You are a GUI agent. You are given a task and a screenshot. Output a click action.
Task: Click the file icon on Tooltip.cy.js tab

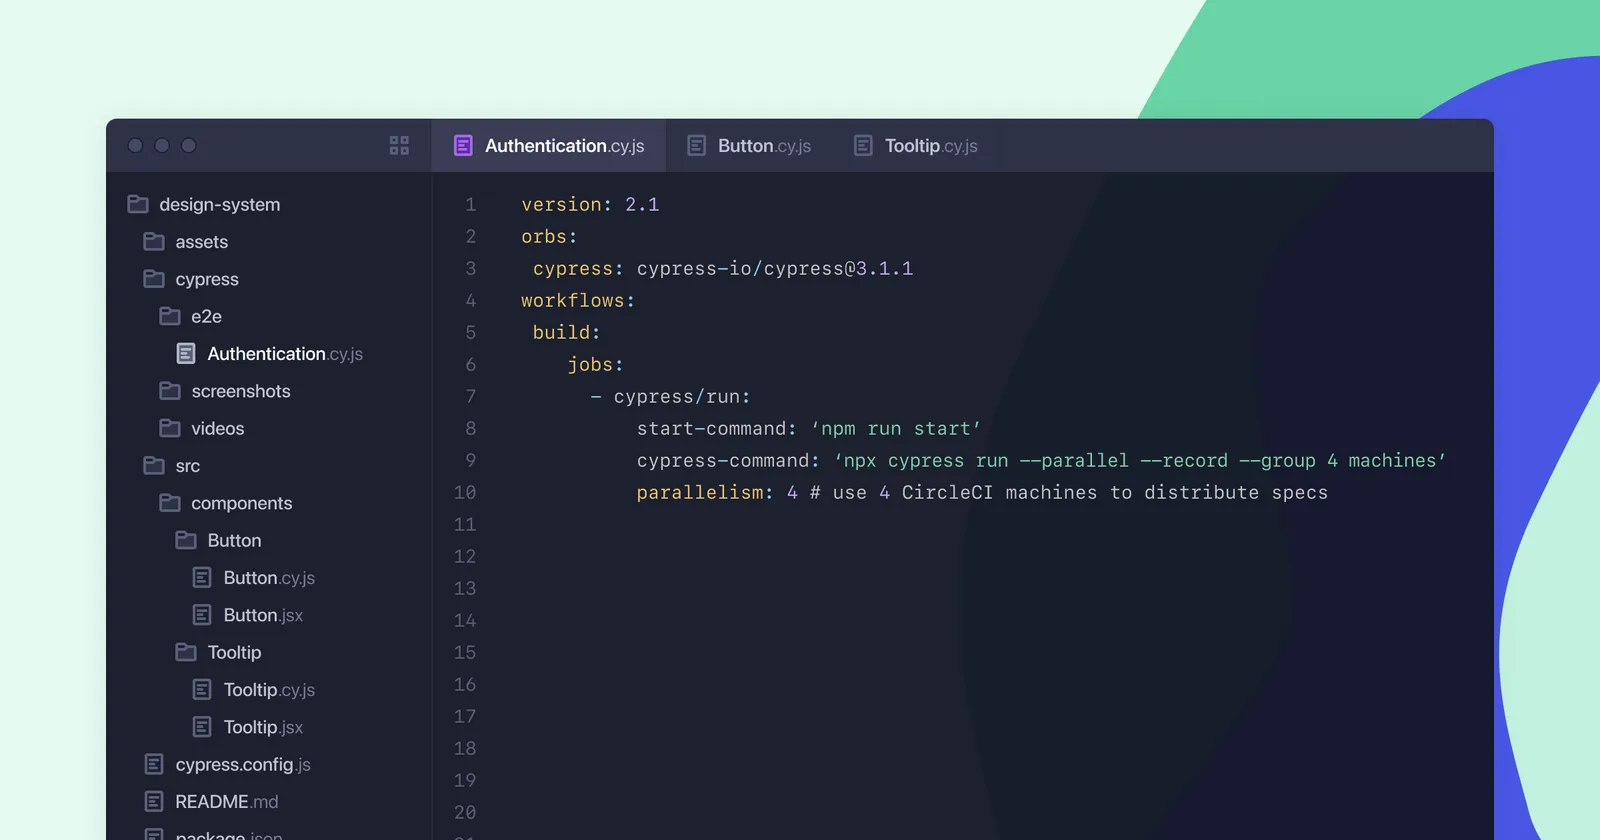863,146
